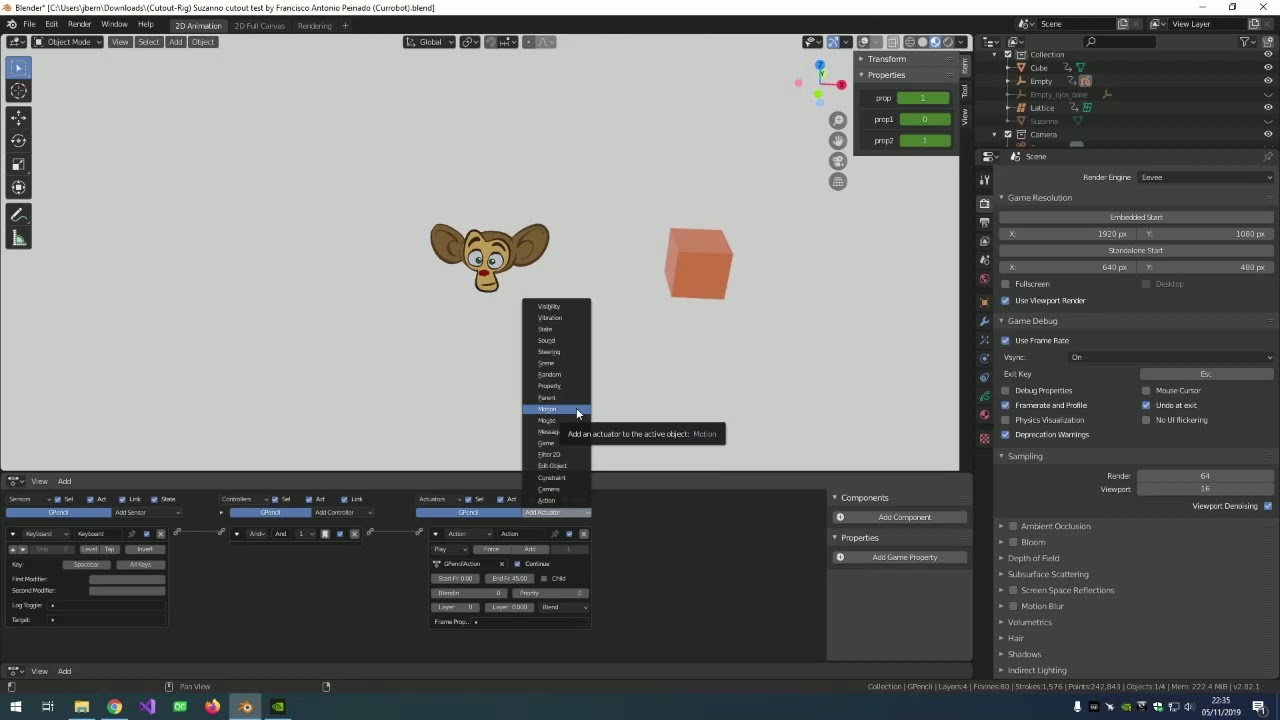Open the View Layer properties tab icon
1280x720 pixels.
click(x=985, y=241)
